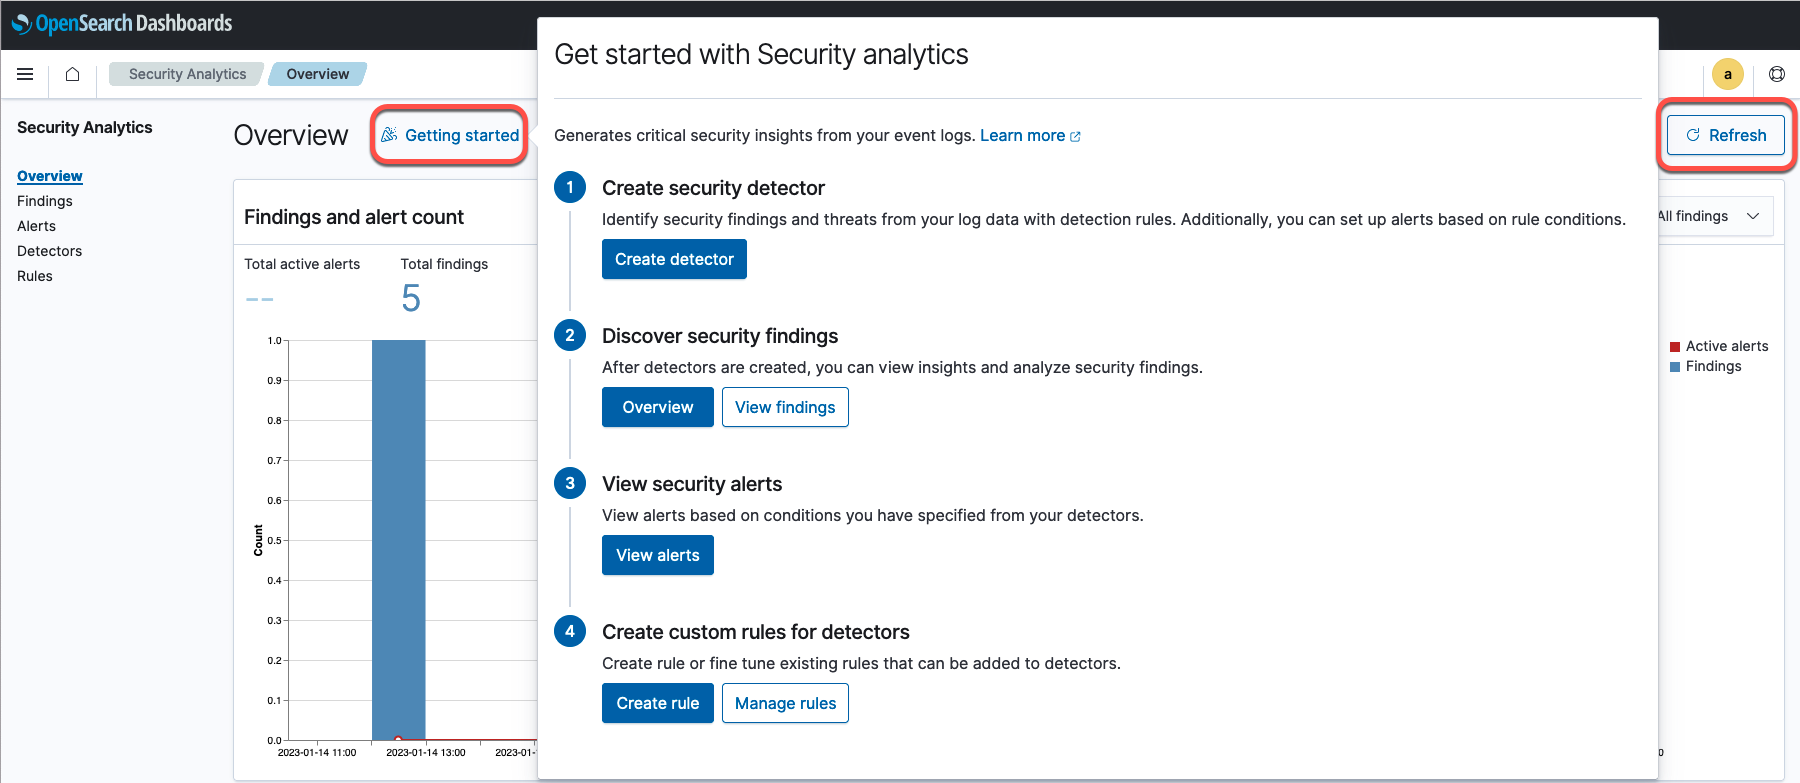This screenshot has width=1800, height=783.
Task: Click the View alerts button
Action: click(x=658, y=555)
